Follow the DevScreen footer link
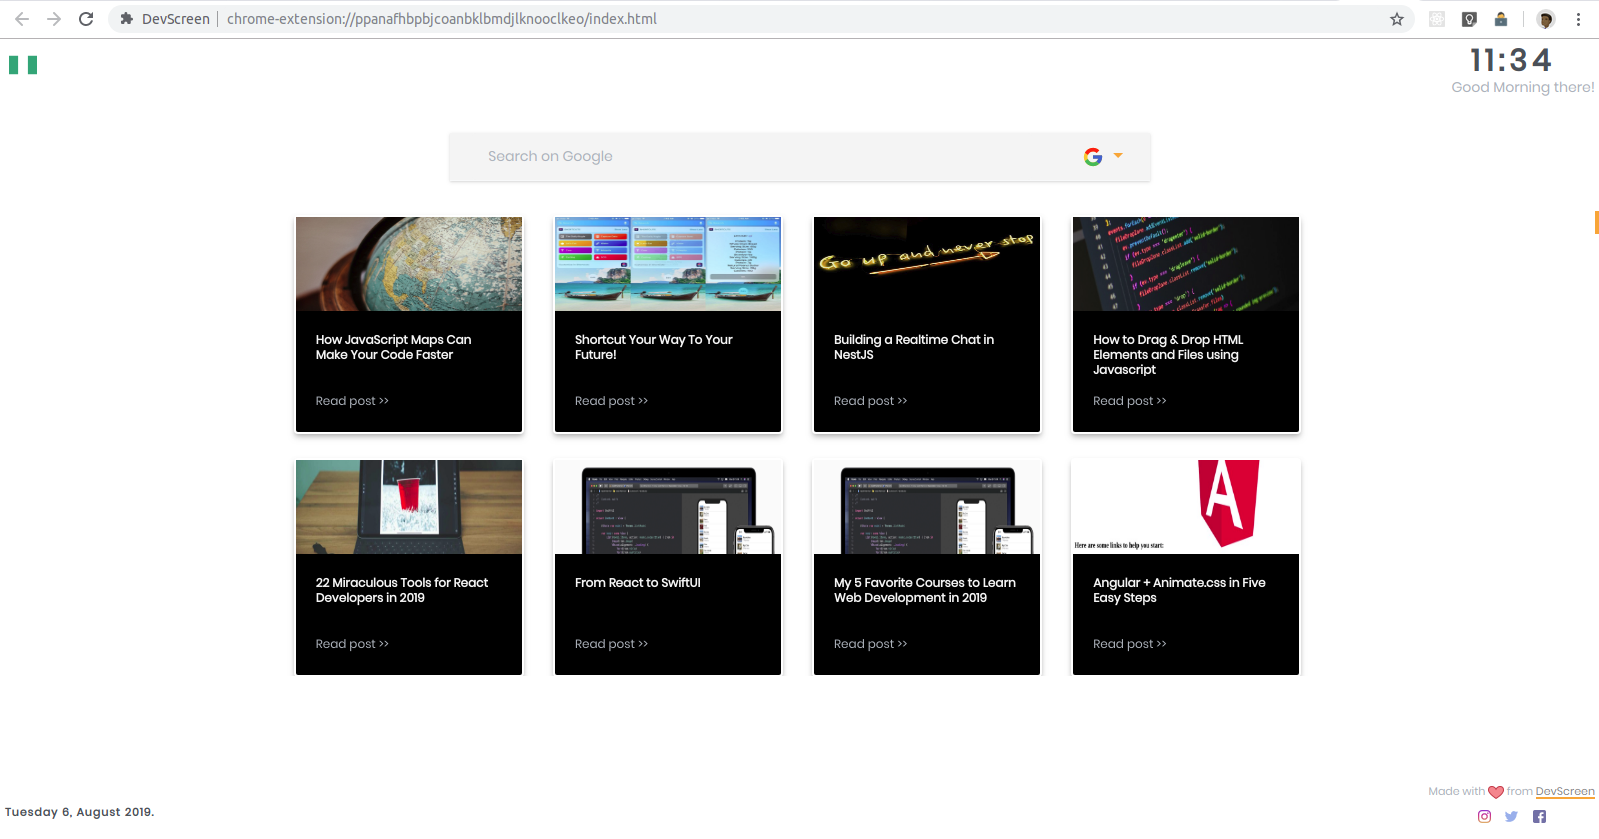 point(1565,791)
